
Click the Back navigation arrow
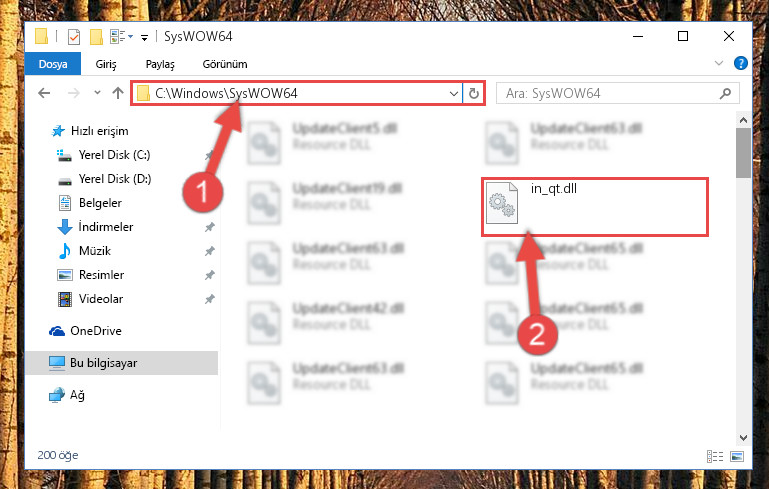[44, 93]
